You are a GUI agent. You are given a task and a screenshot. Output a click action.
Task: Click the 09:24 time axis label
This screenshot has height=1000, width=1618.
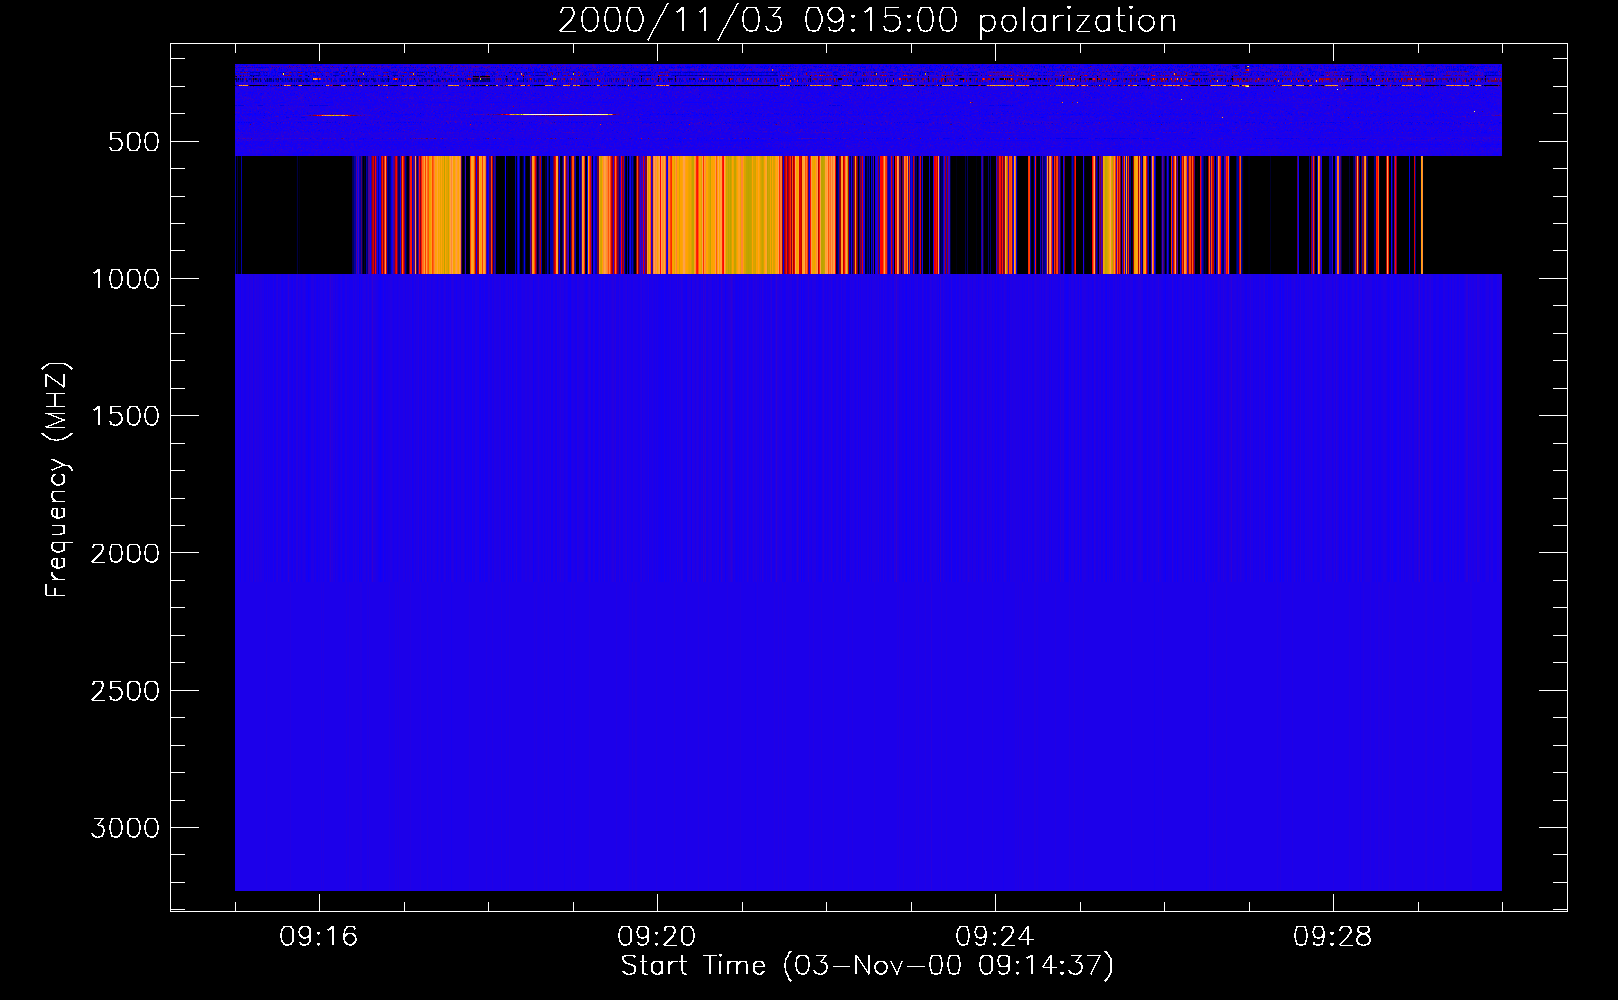click(994, 937)
